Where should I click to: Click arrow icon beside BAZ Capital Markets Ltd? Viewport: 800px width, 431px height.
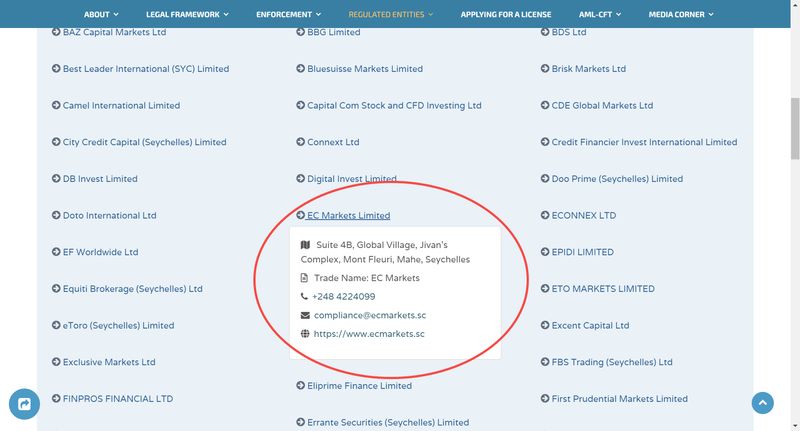(x=56, y=32)
